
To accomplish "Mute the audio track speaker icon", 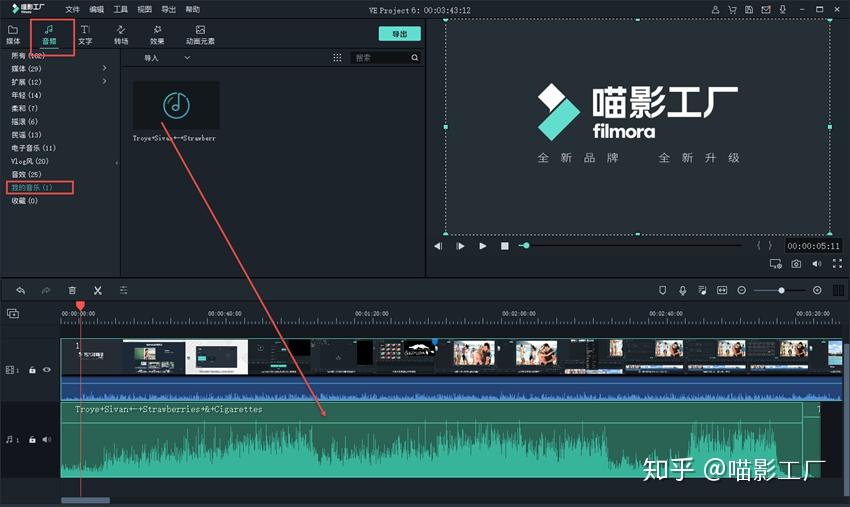I will 47,439.
